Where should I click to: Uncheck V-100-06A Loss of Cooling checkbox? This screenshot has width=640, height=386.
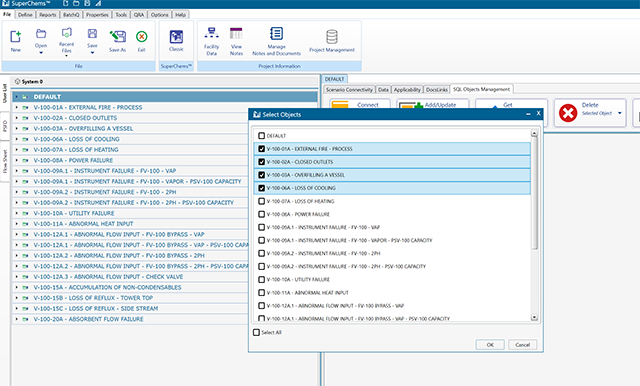[262, 188]
